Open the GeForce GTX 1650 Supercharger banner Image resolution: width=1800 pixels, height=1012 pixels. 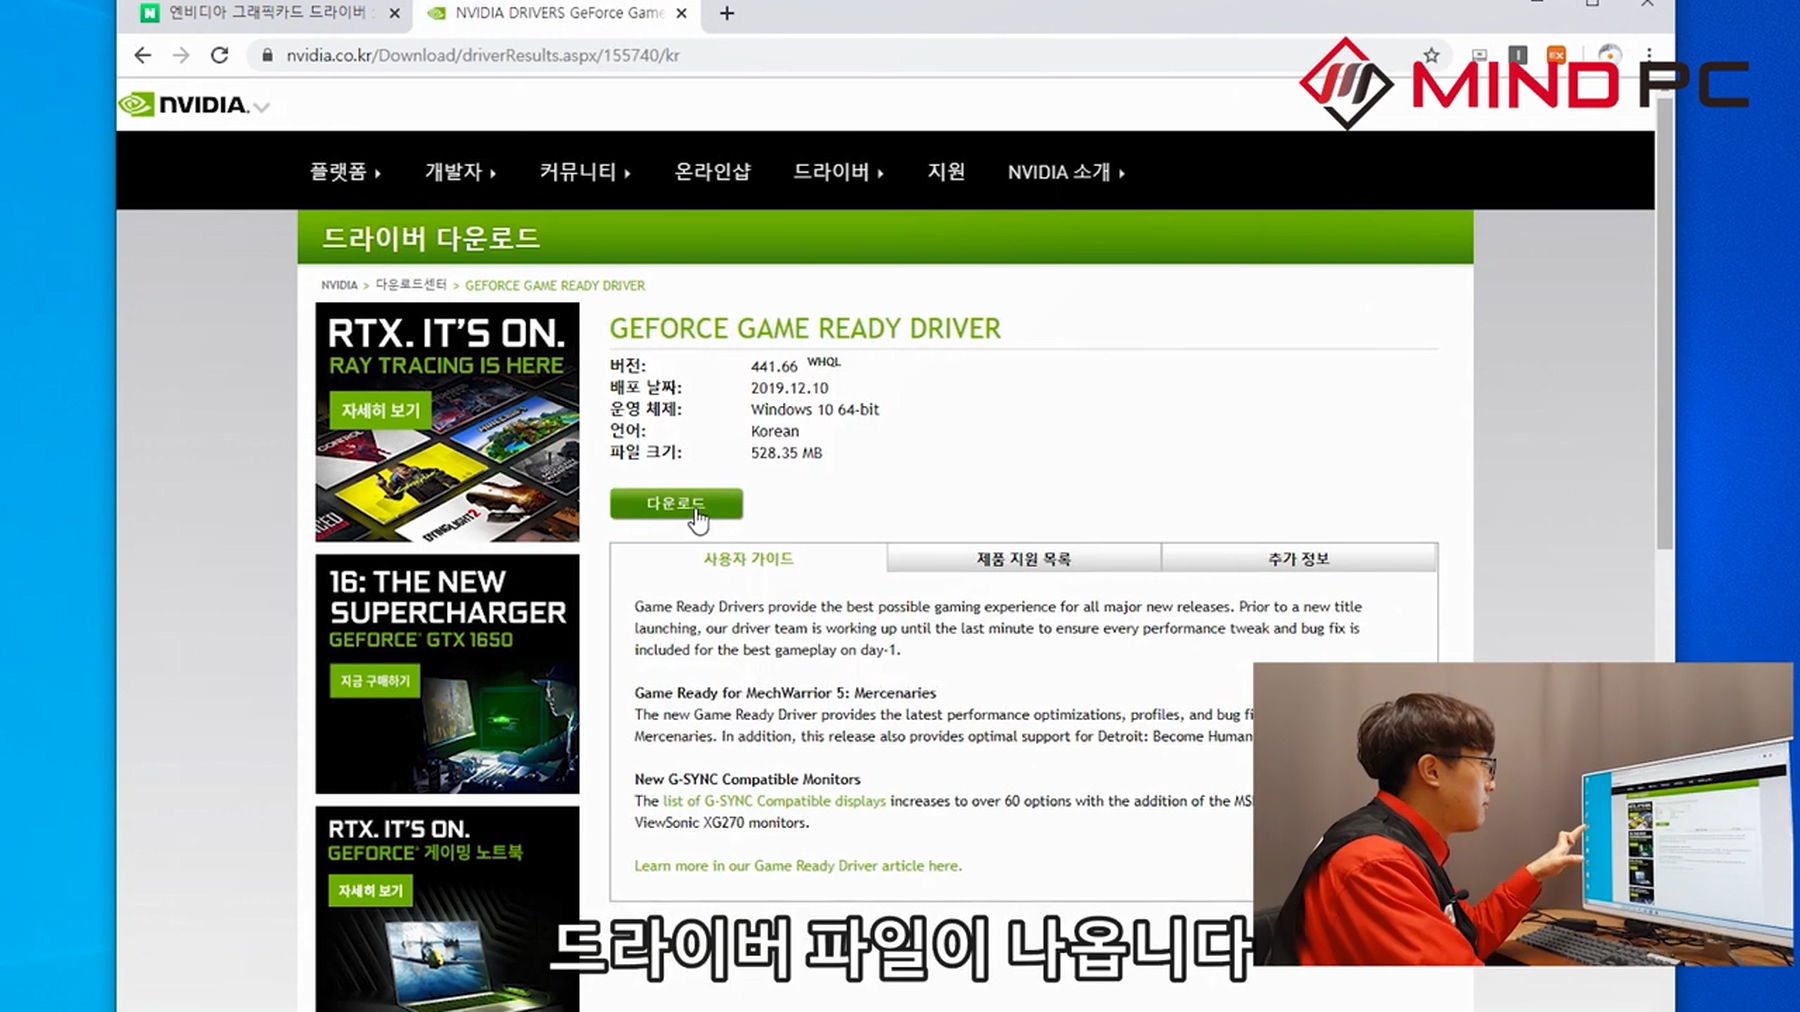447,674
